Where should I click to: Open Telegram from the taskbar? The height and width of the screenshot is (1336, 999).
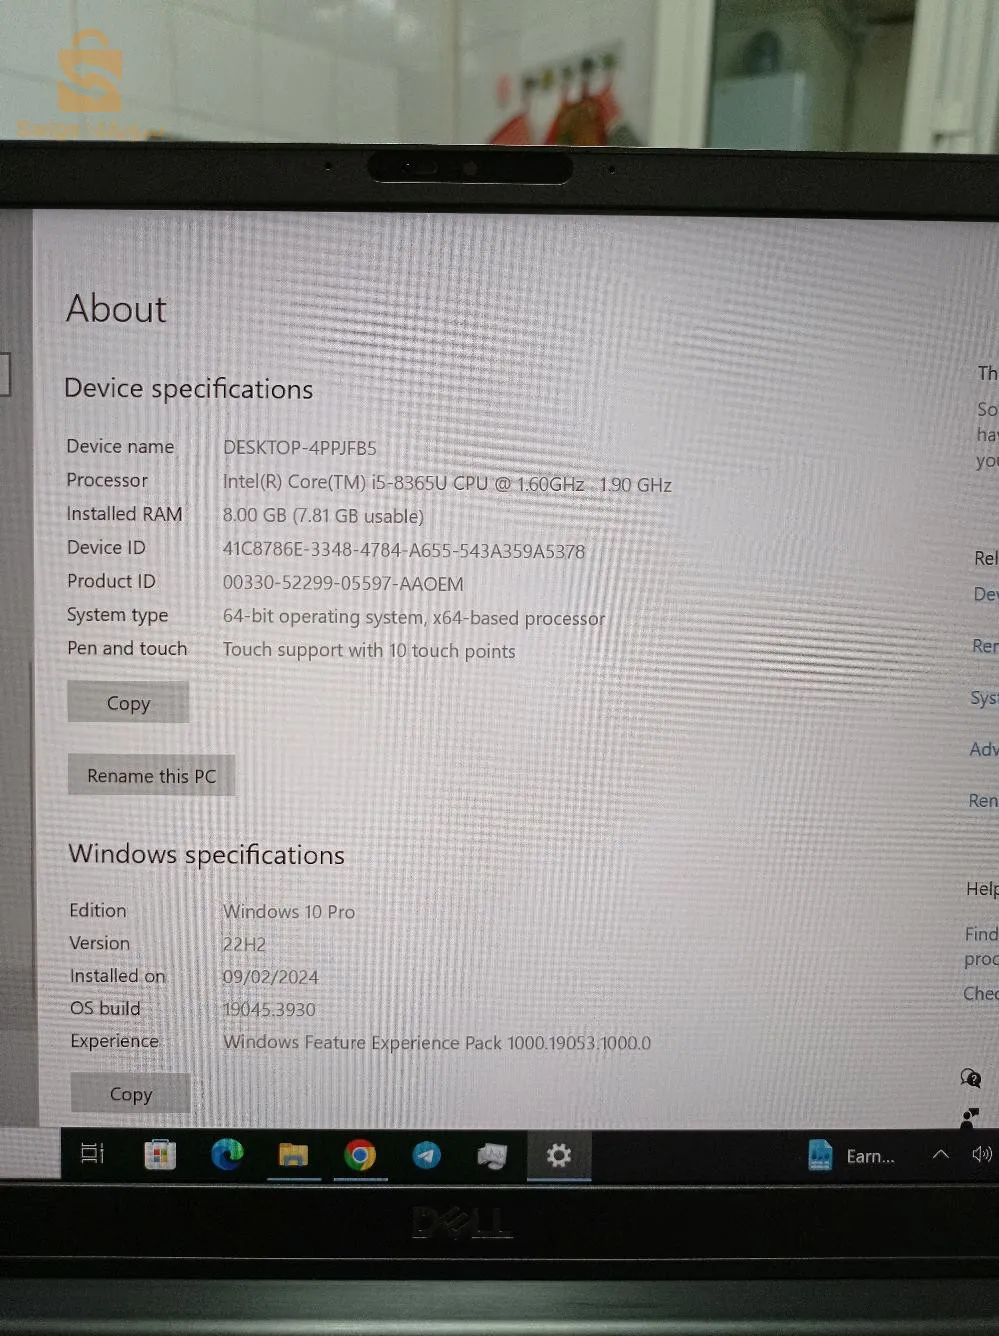coord(427,1155)
